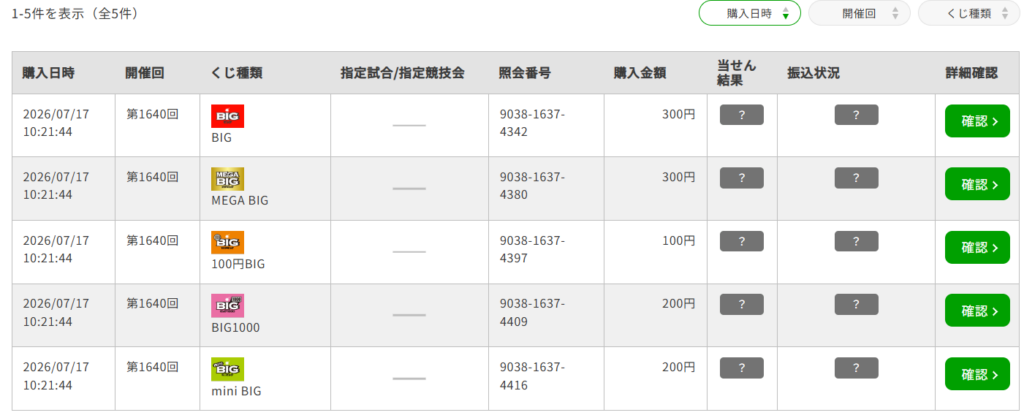The image size is (1024, 418).
Task: Click the 照会番号 column header
Action: pos(524,73)
